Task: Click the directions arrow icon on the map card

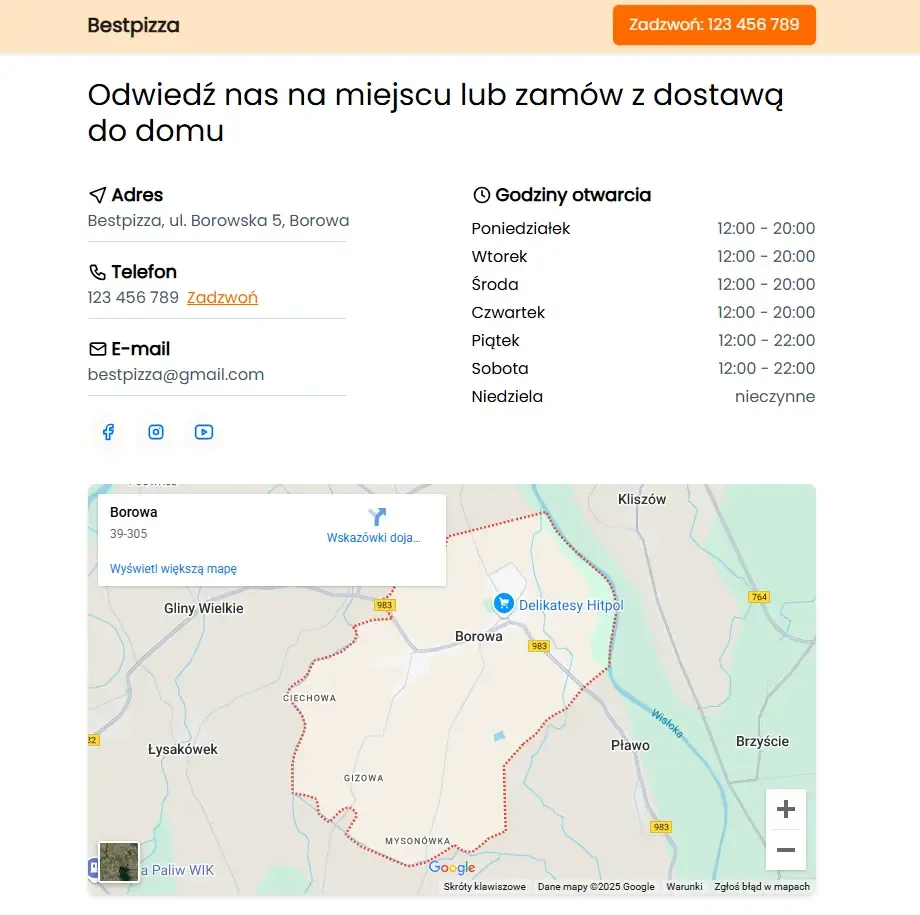Action: click(x=377, y=517)
